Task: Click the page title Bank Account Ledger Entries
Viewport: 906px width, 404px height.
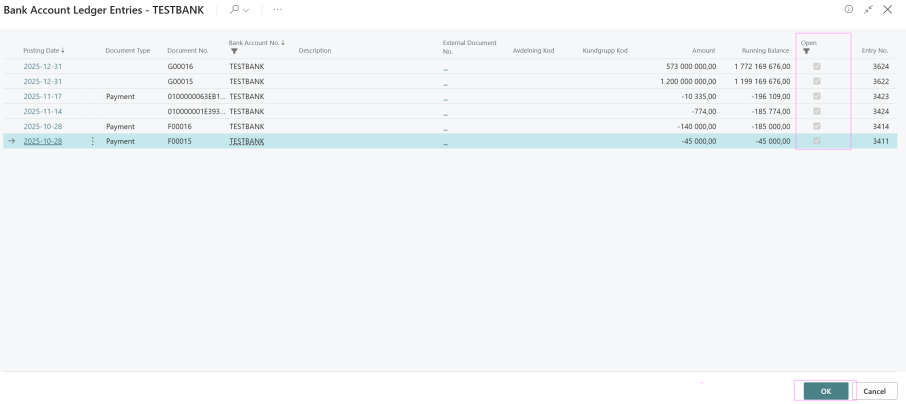Action: [104, 10]
